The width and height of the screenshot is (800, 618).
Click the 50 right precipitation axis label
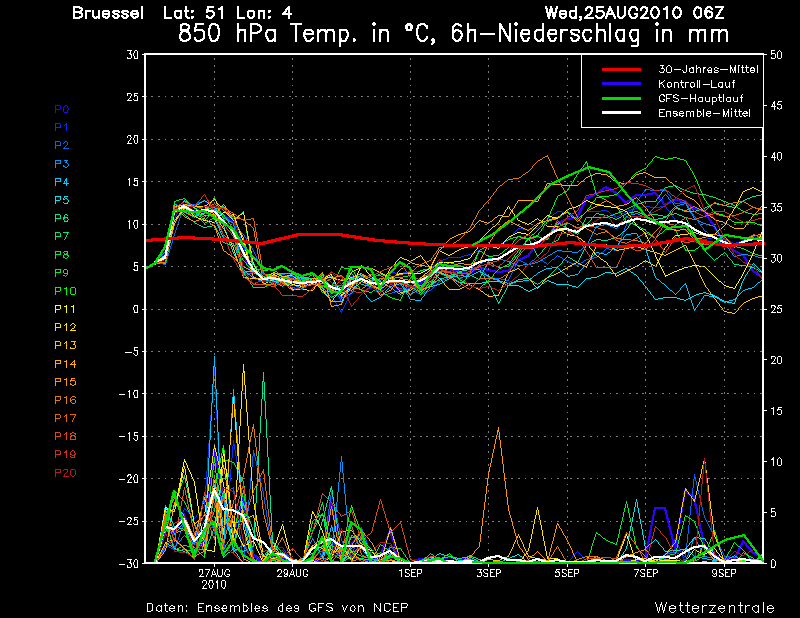click(x=776, y=55)
